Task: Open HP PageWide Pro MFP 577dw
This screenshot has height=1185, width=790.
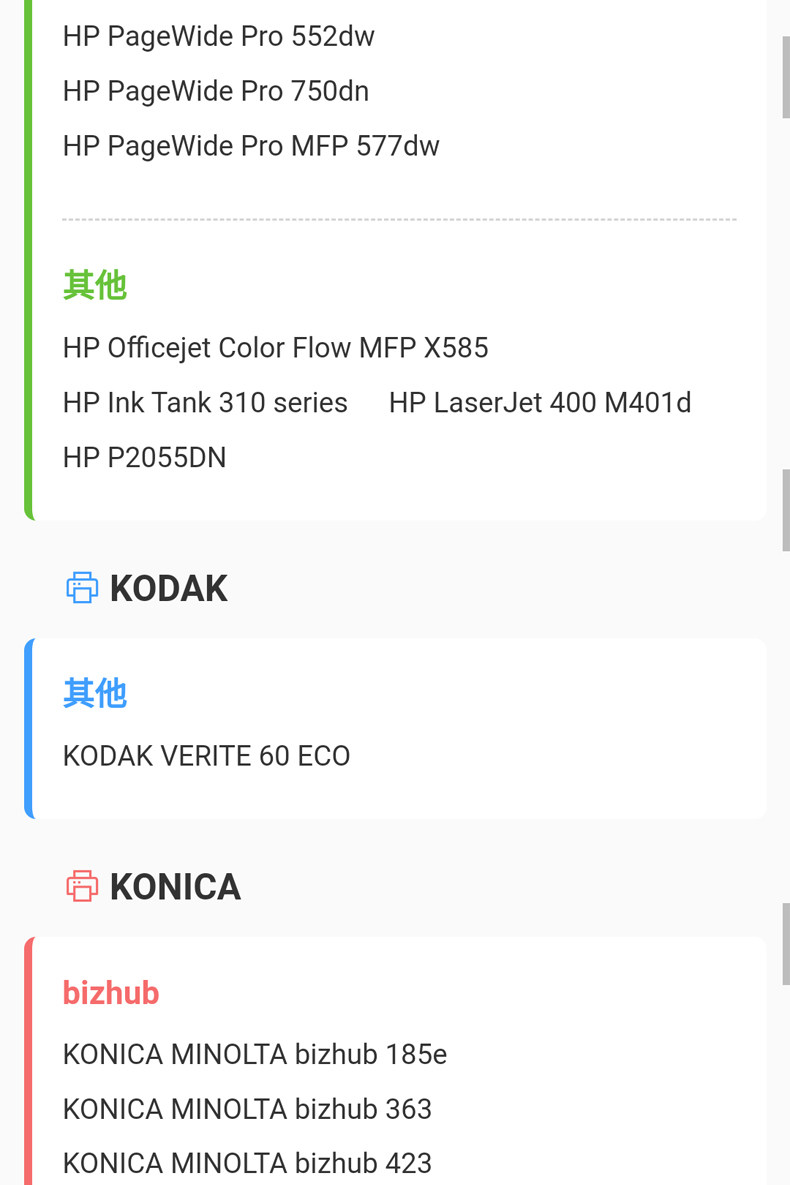Action: [x=251, y=147]
